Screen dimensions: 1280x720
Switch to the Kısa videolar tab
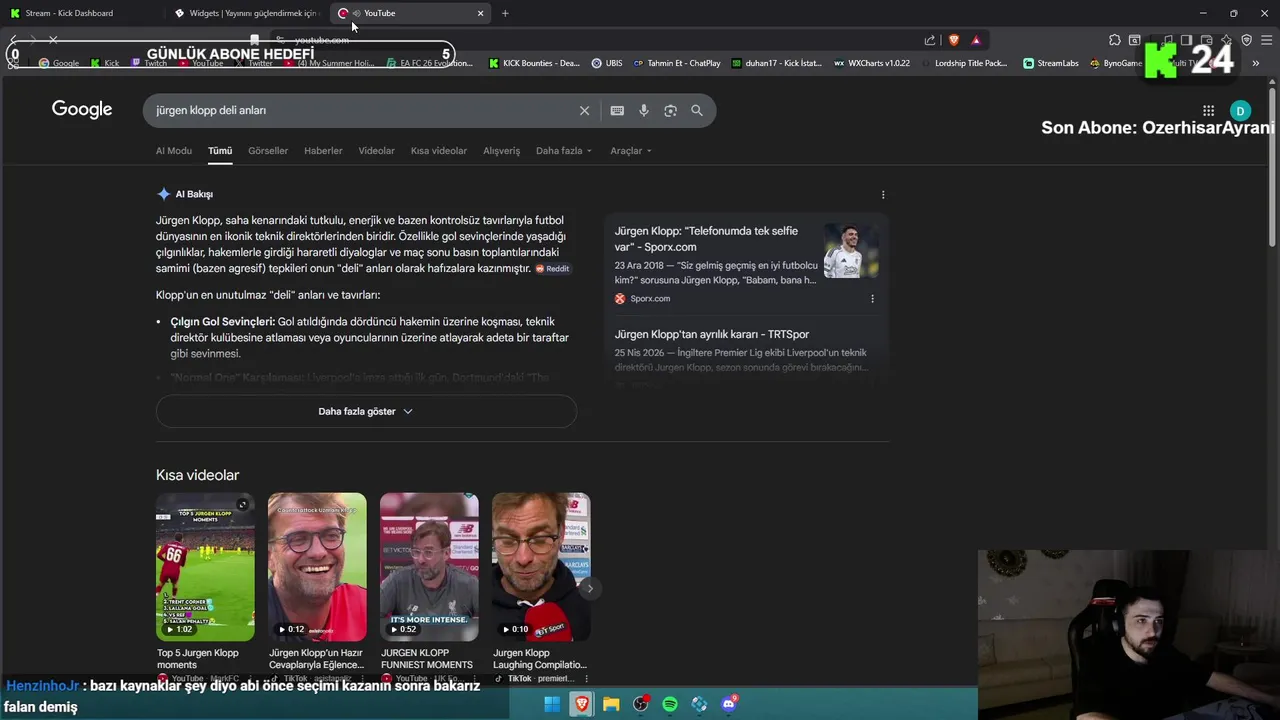[439, 151]
